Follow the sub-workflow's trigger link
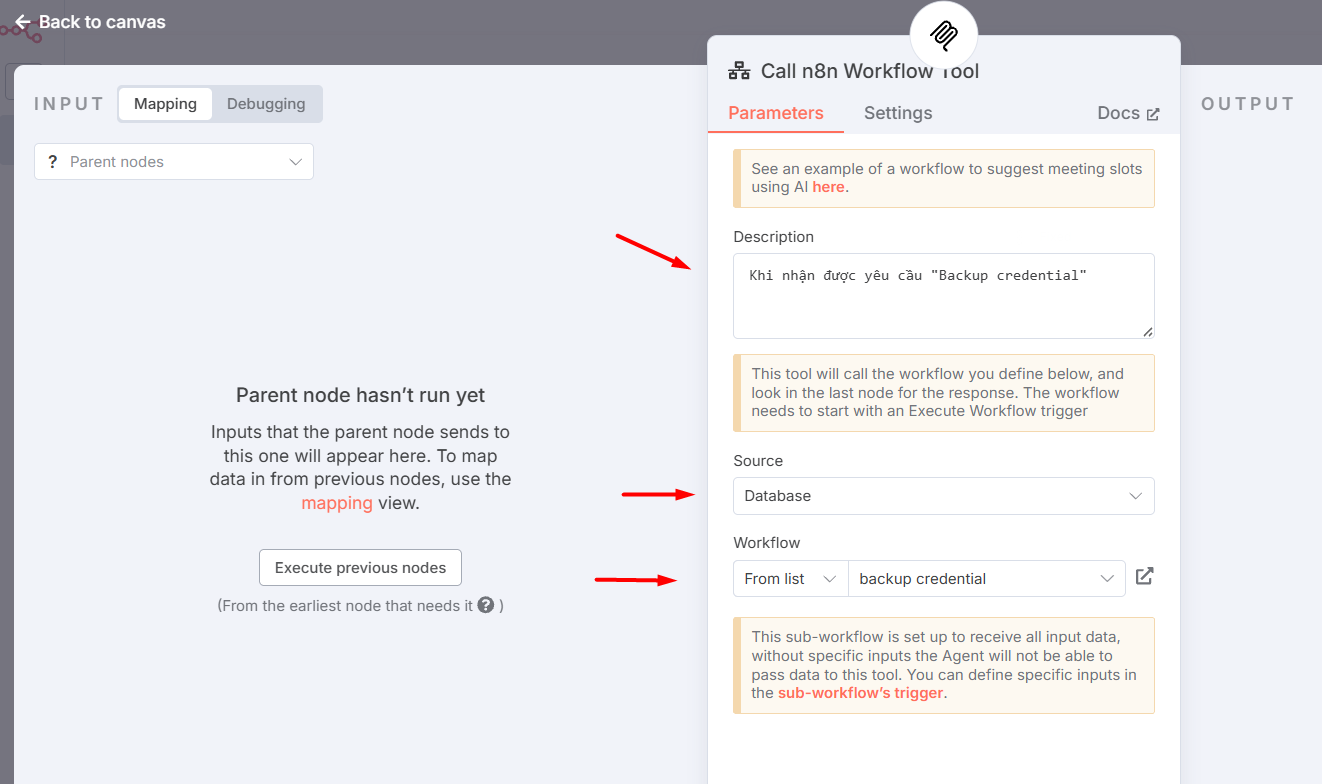1322x784 pixels. point(860,693)
